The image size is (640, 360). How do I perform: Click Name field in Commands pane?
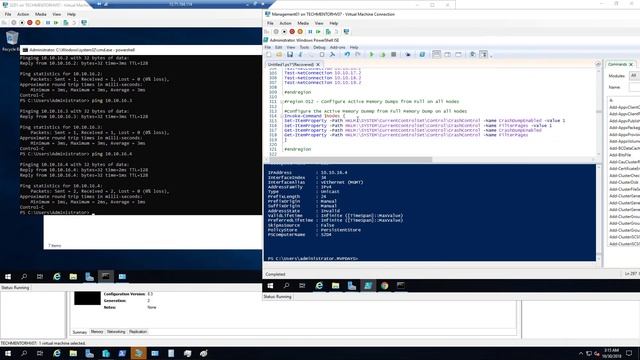tap(634, 87)
